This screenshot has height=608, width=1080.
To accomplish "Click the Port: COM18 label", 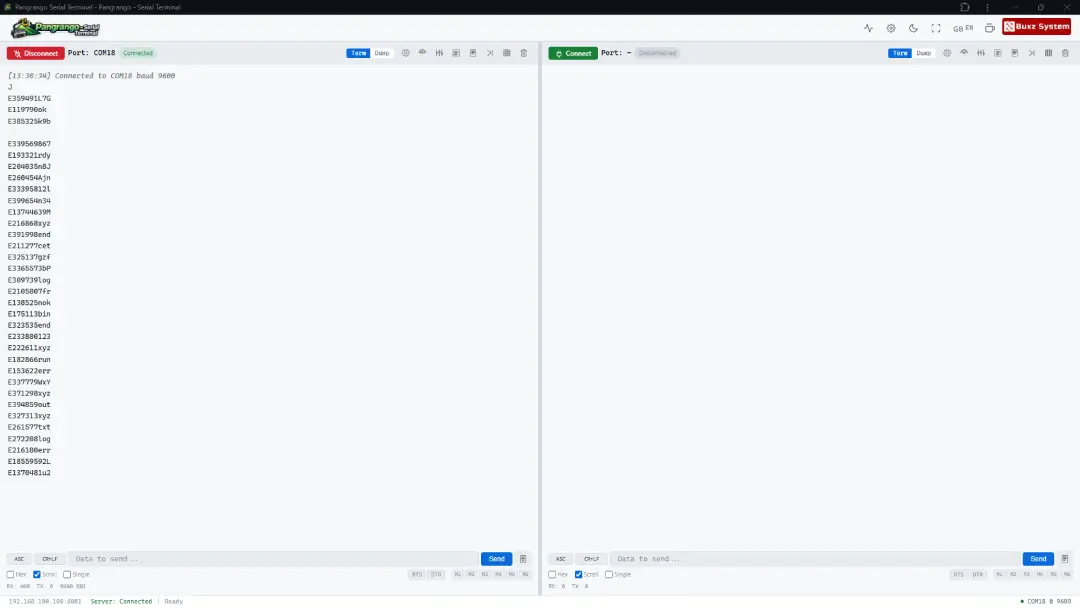I will (92, 53).
